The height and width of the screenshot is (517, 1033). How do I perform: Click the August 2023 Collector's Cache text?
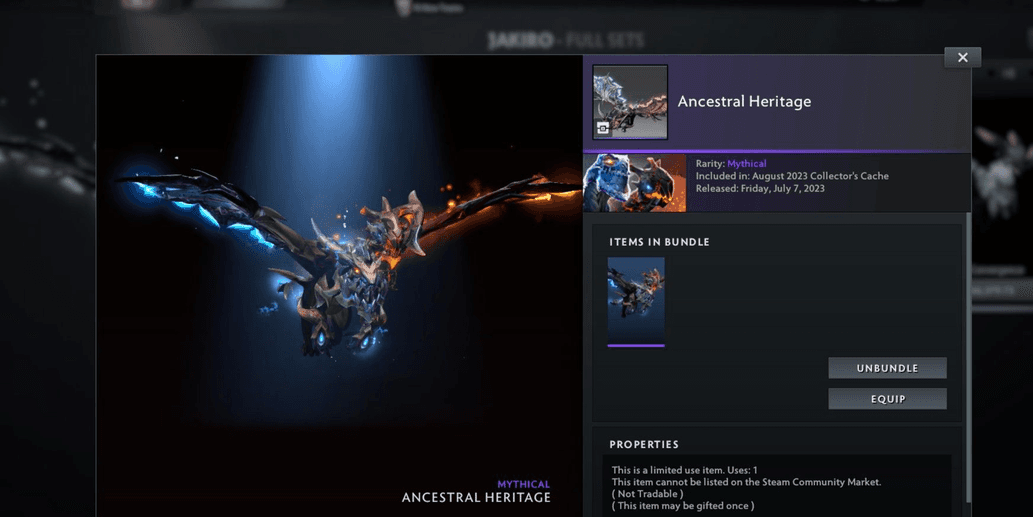[820, 176]
